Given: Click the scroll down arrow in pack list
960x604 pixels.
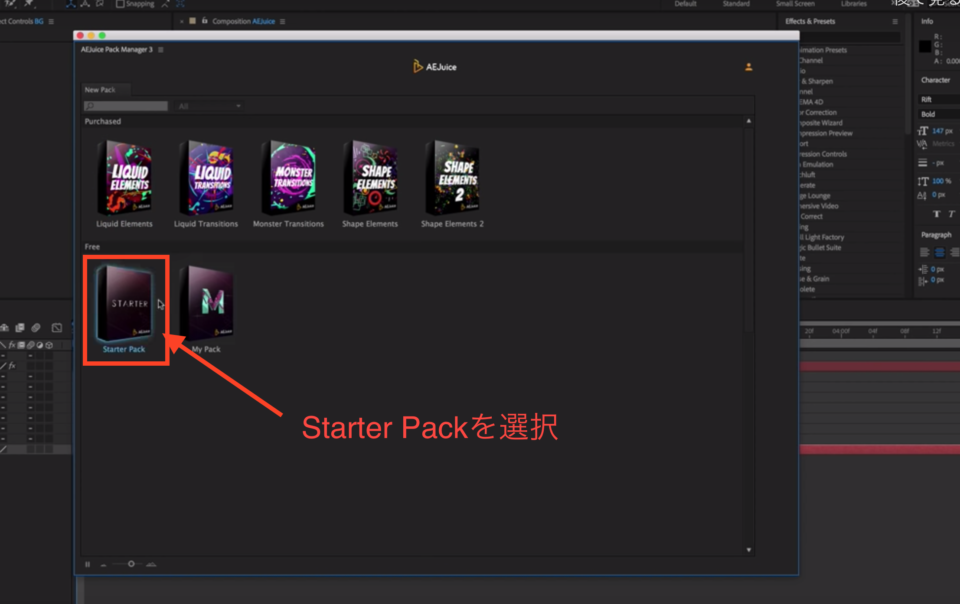Looking at the screenshot, I should pyautogui.click(x=748, y=550).
